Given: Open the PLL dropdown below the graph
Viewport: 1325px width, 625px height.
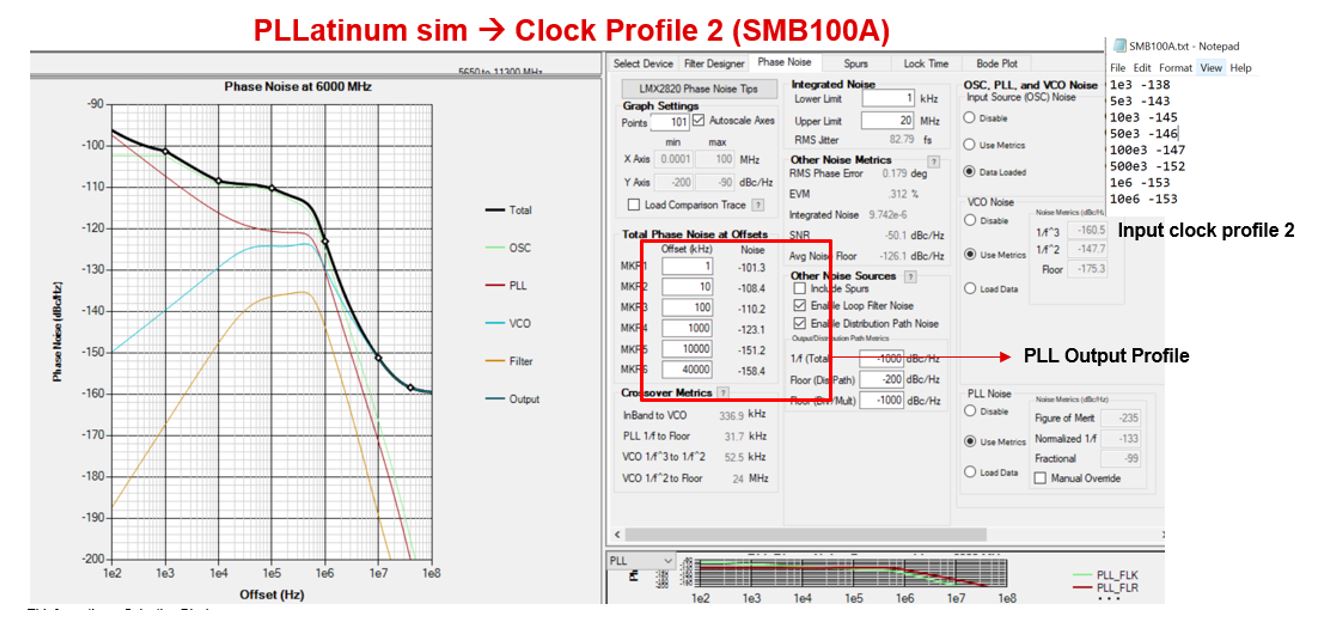Looking at the screenshot, I should [640, 561].
